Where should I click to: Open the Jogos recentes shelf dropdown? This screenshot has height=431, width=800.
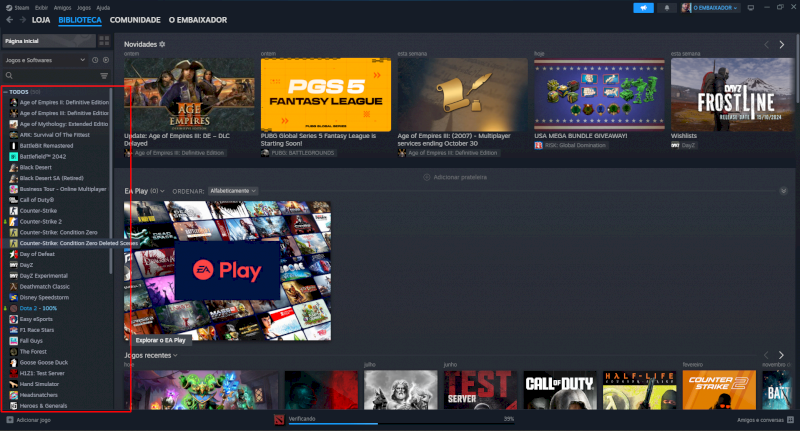pos(176,356)
